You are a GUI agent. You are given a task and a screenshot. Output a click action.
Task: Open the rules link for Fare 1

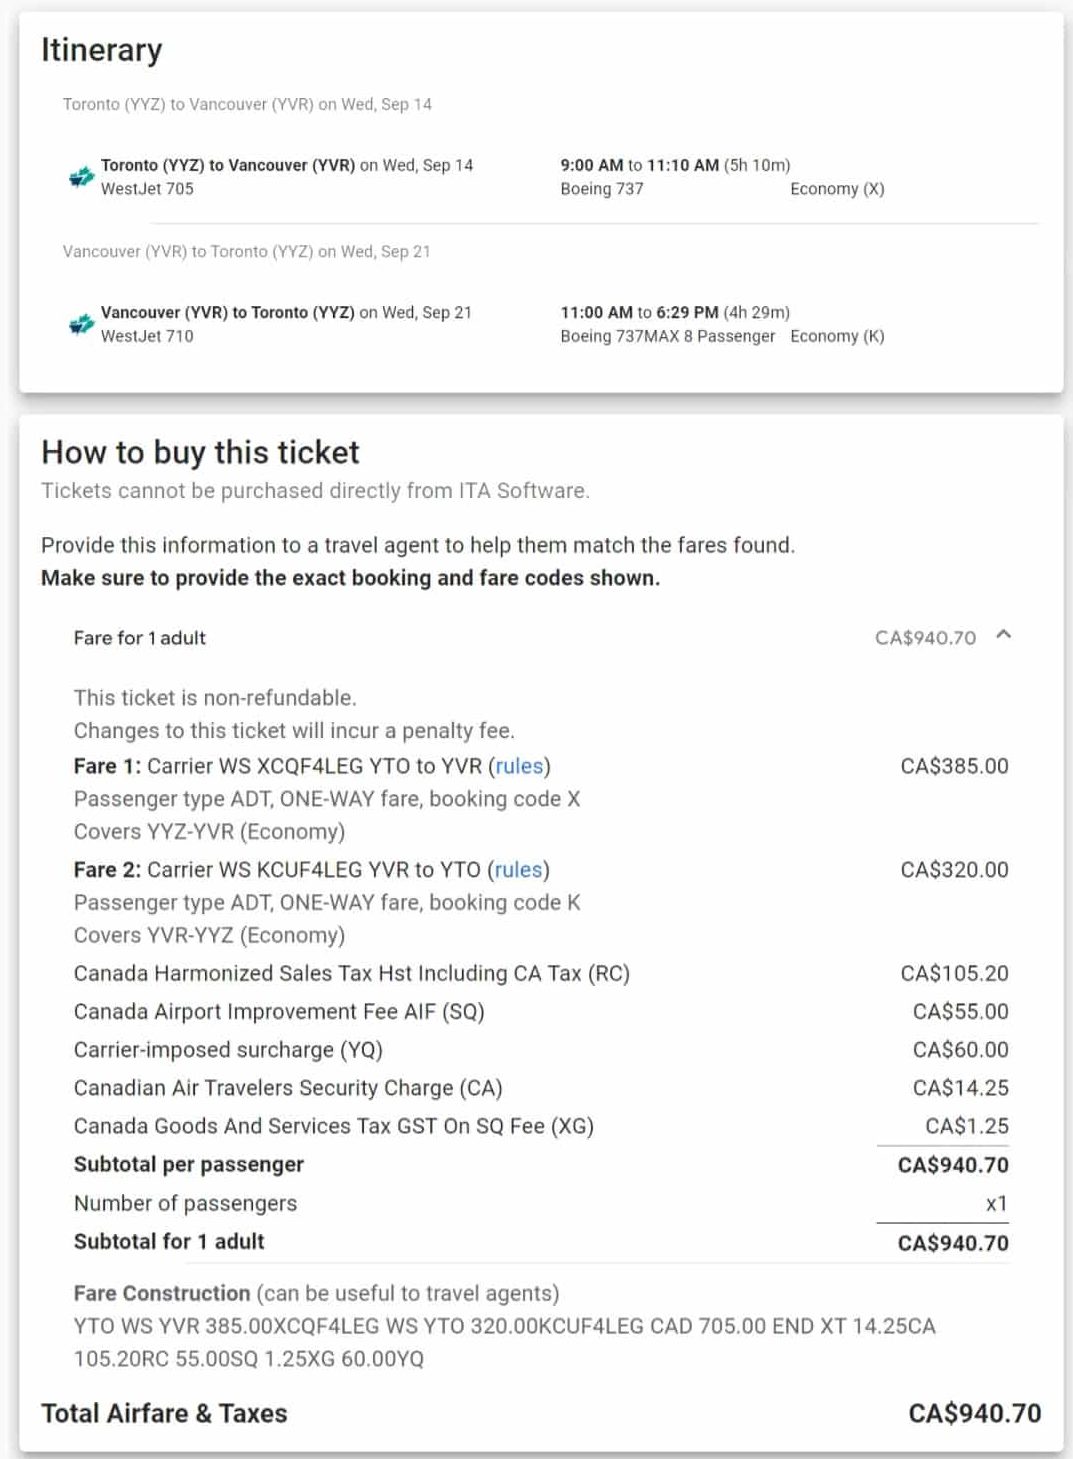tap(519, 766)
